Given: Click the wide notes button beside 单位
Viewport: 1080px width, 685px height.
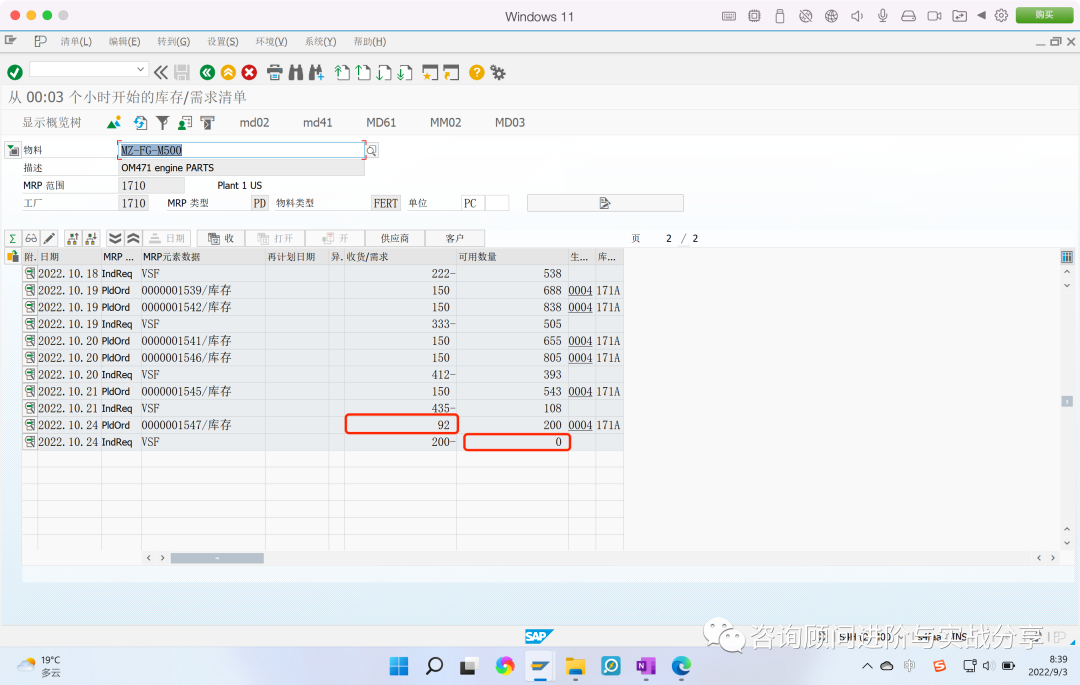Looking at the screenshot, I should 605,203.
